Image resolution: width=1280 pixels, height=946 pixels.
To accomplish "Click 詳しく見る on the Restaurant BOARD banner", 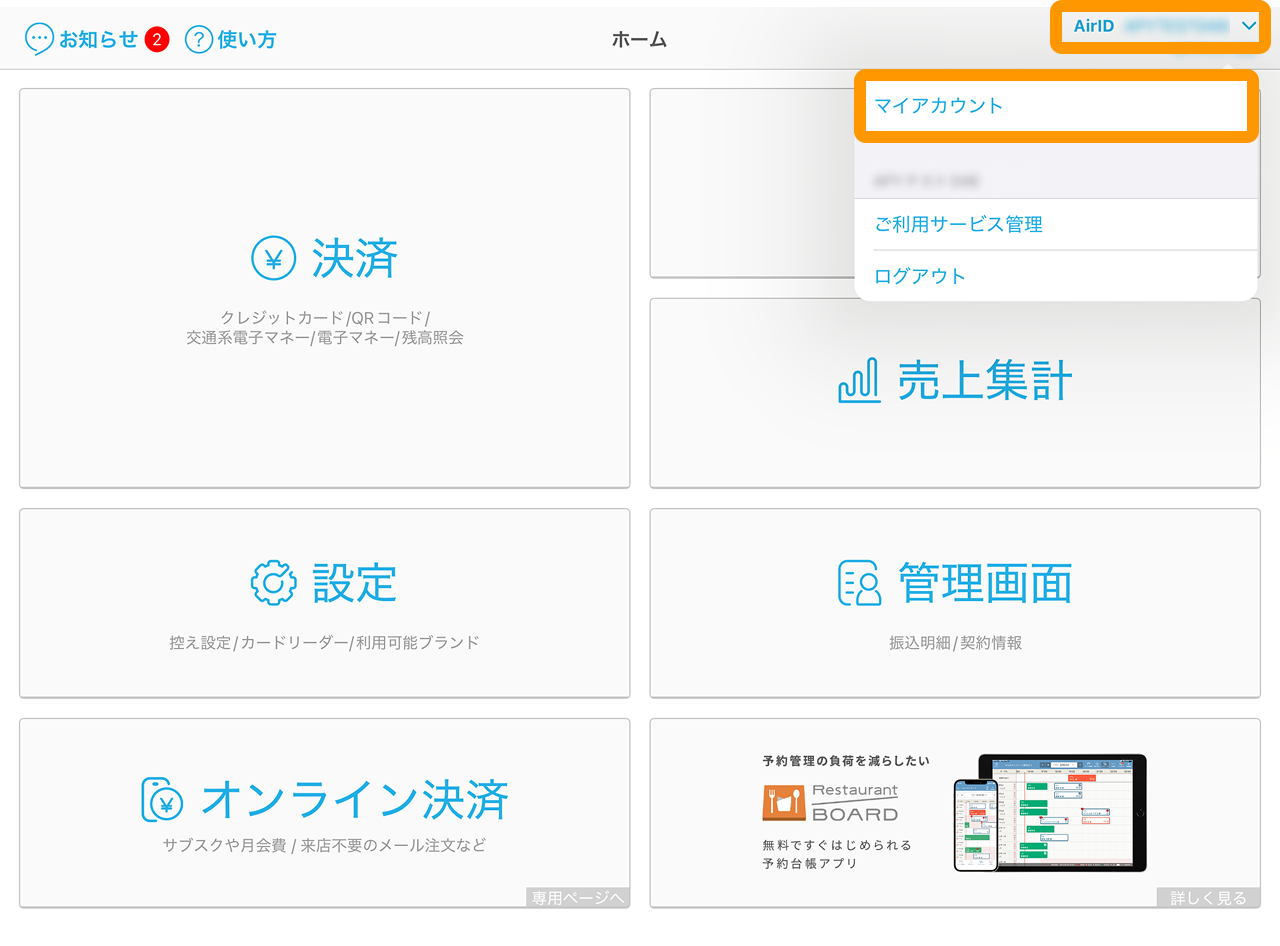I will (x=1208, y=898).
